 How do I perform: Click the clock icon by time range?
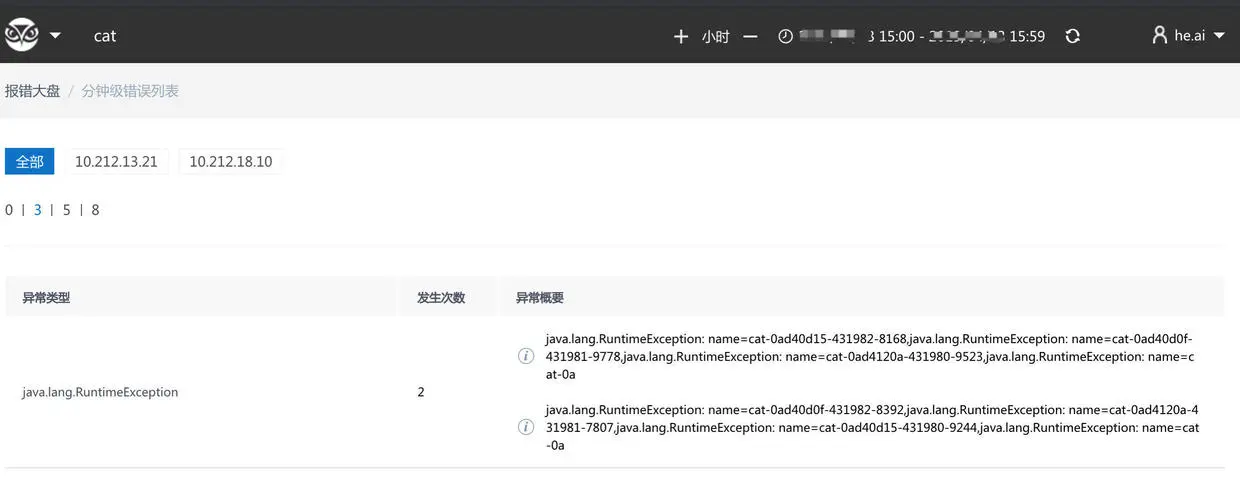point(785,36)
